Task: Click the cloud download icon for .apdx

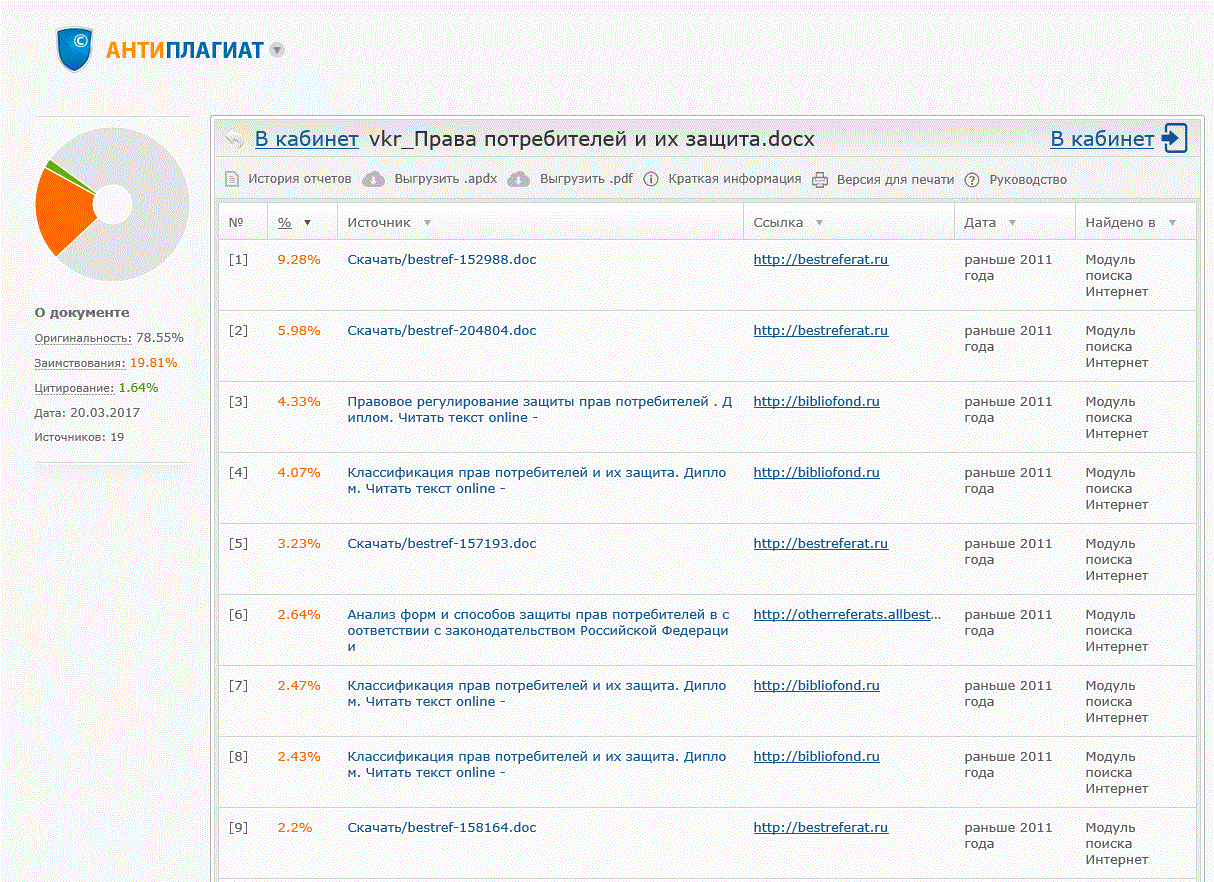Action: [x=373, y=180]
